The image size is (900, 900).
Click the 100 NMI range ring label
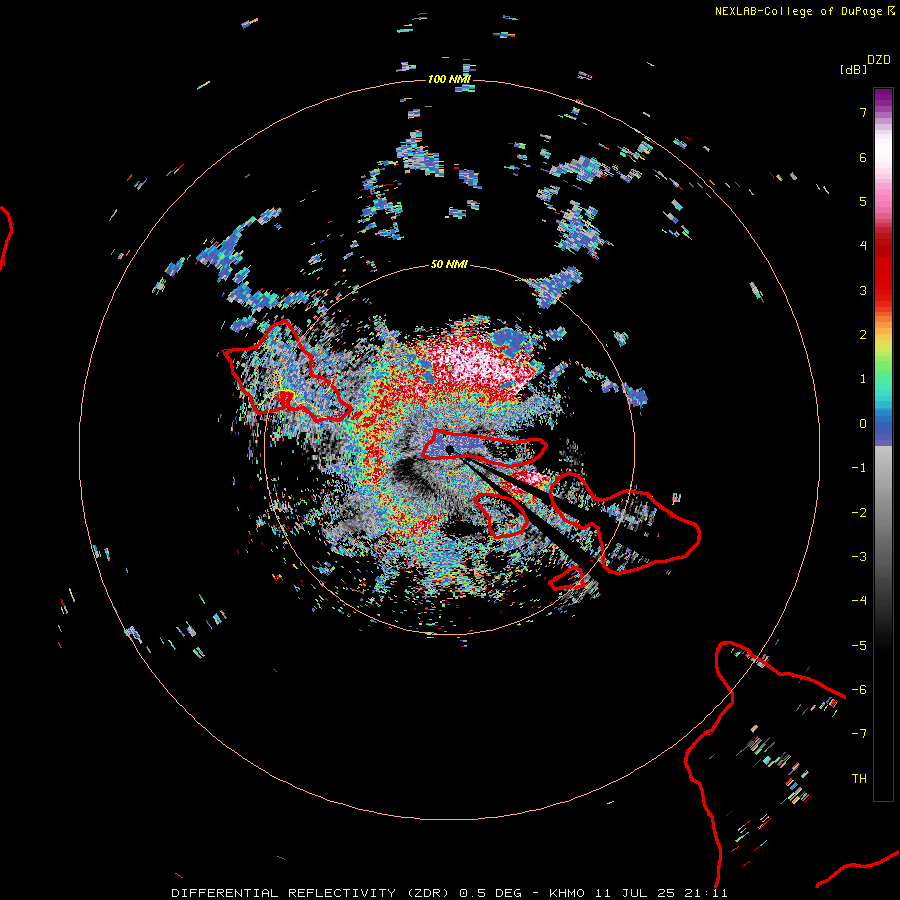tap(449, 79)
